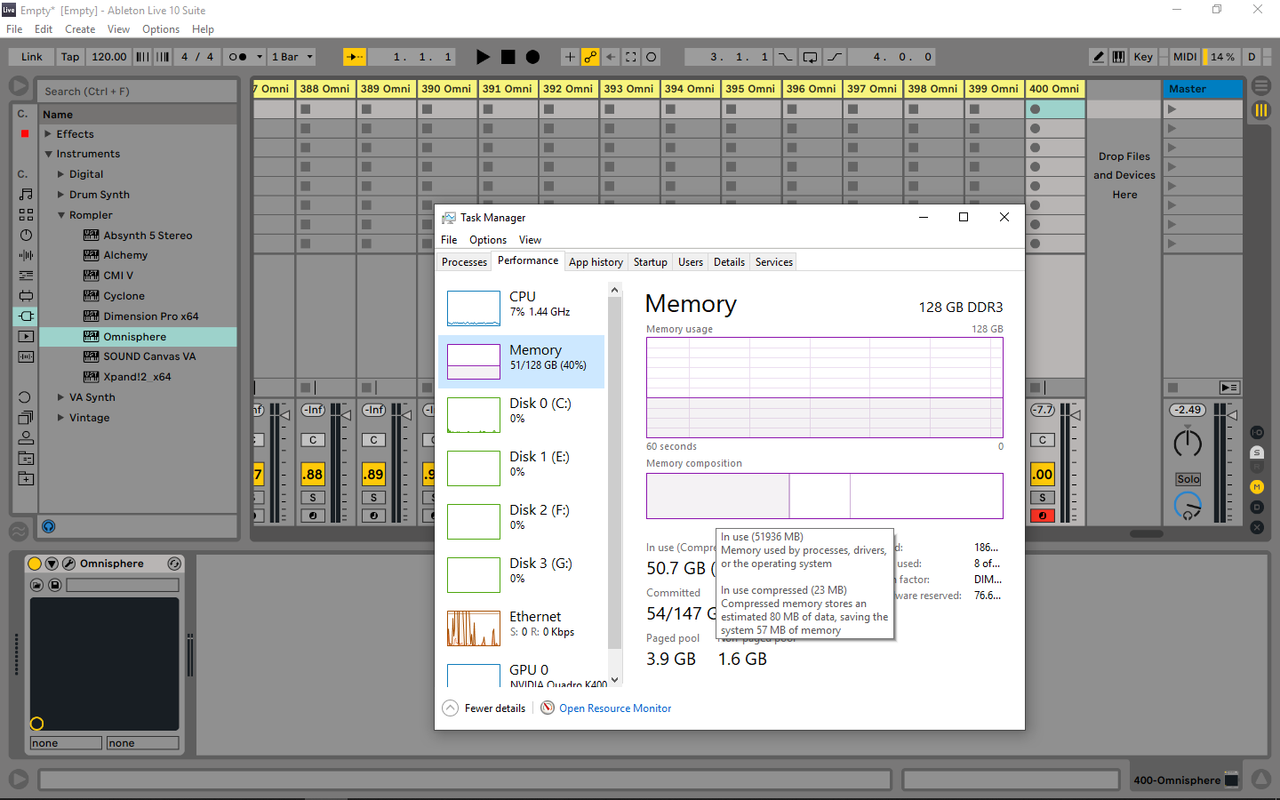Toggle the Master Solo button
The image size is (1280, 800).
click(x=1188, y=479)
